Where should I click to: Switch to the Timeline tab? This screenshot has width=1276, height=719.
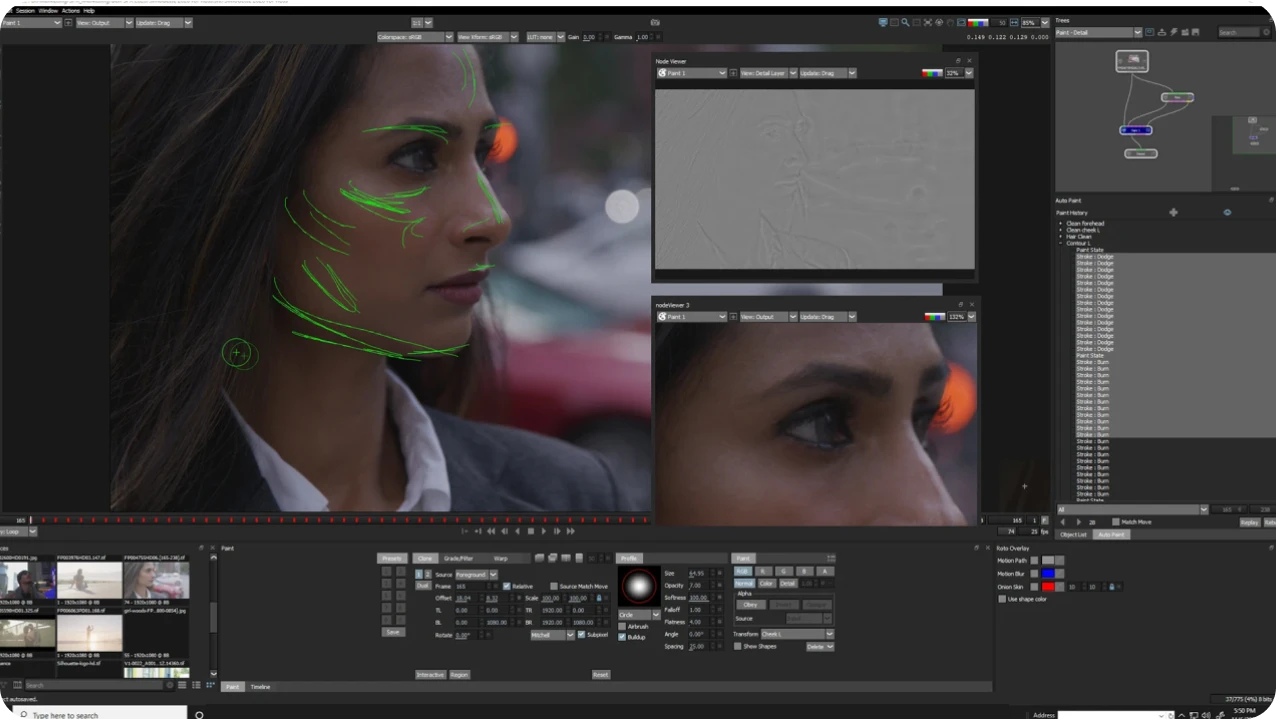point(260,687)
